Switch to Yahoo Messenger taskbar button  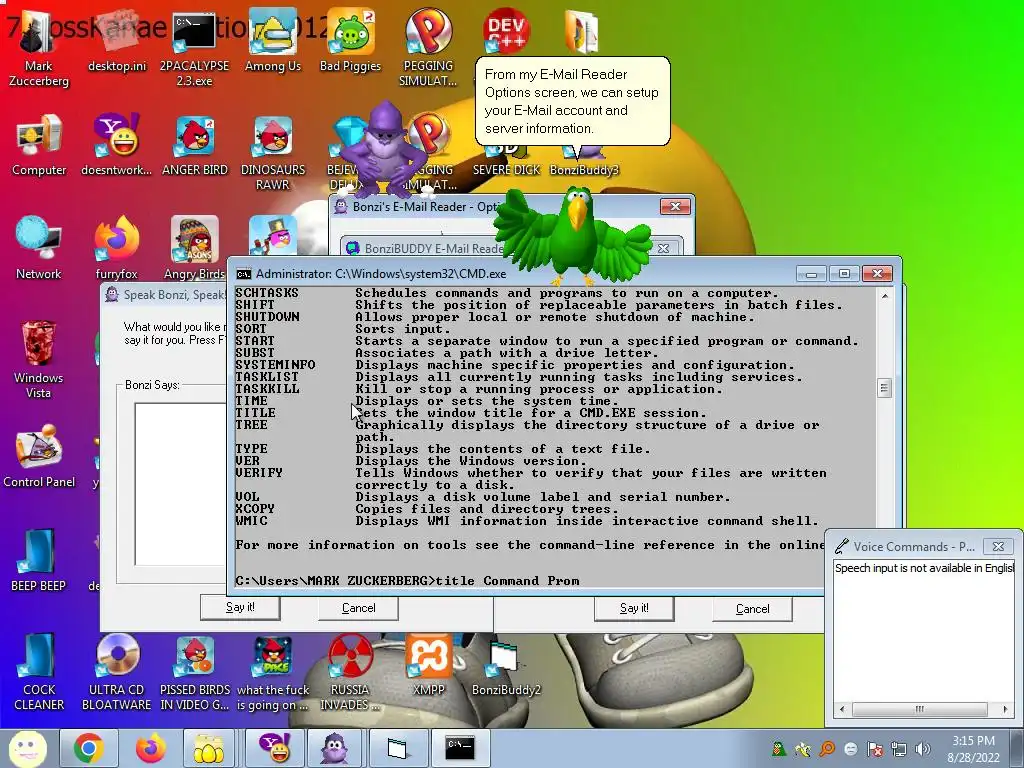274,748
